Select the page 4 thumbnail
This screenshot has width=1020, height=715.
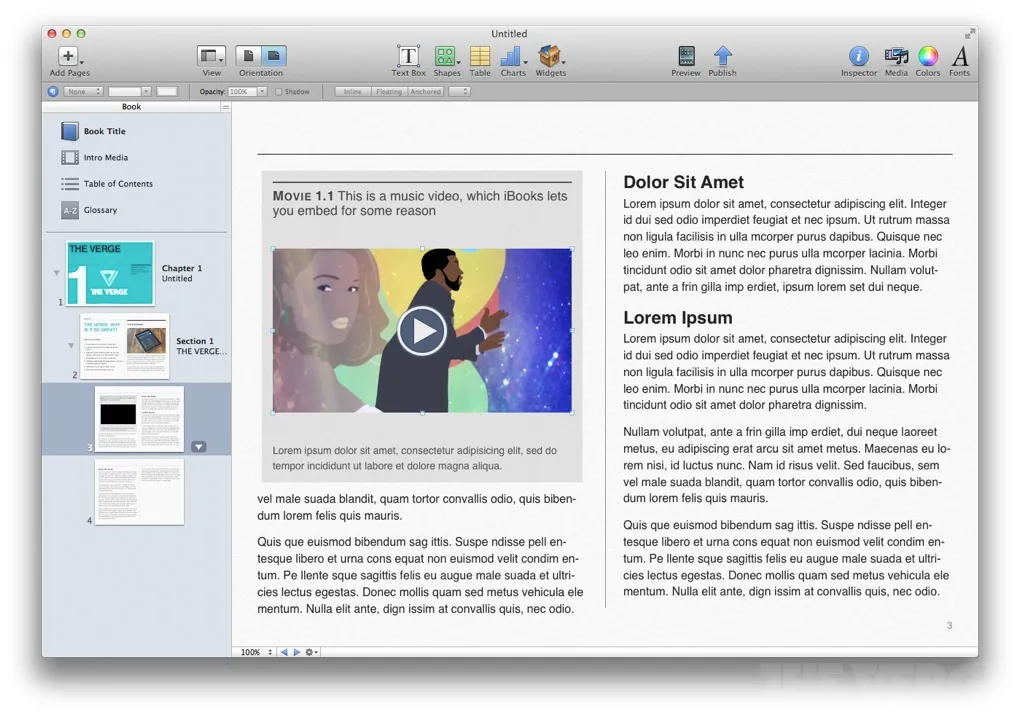tap(139, 492)
